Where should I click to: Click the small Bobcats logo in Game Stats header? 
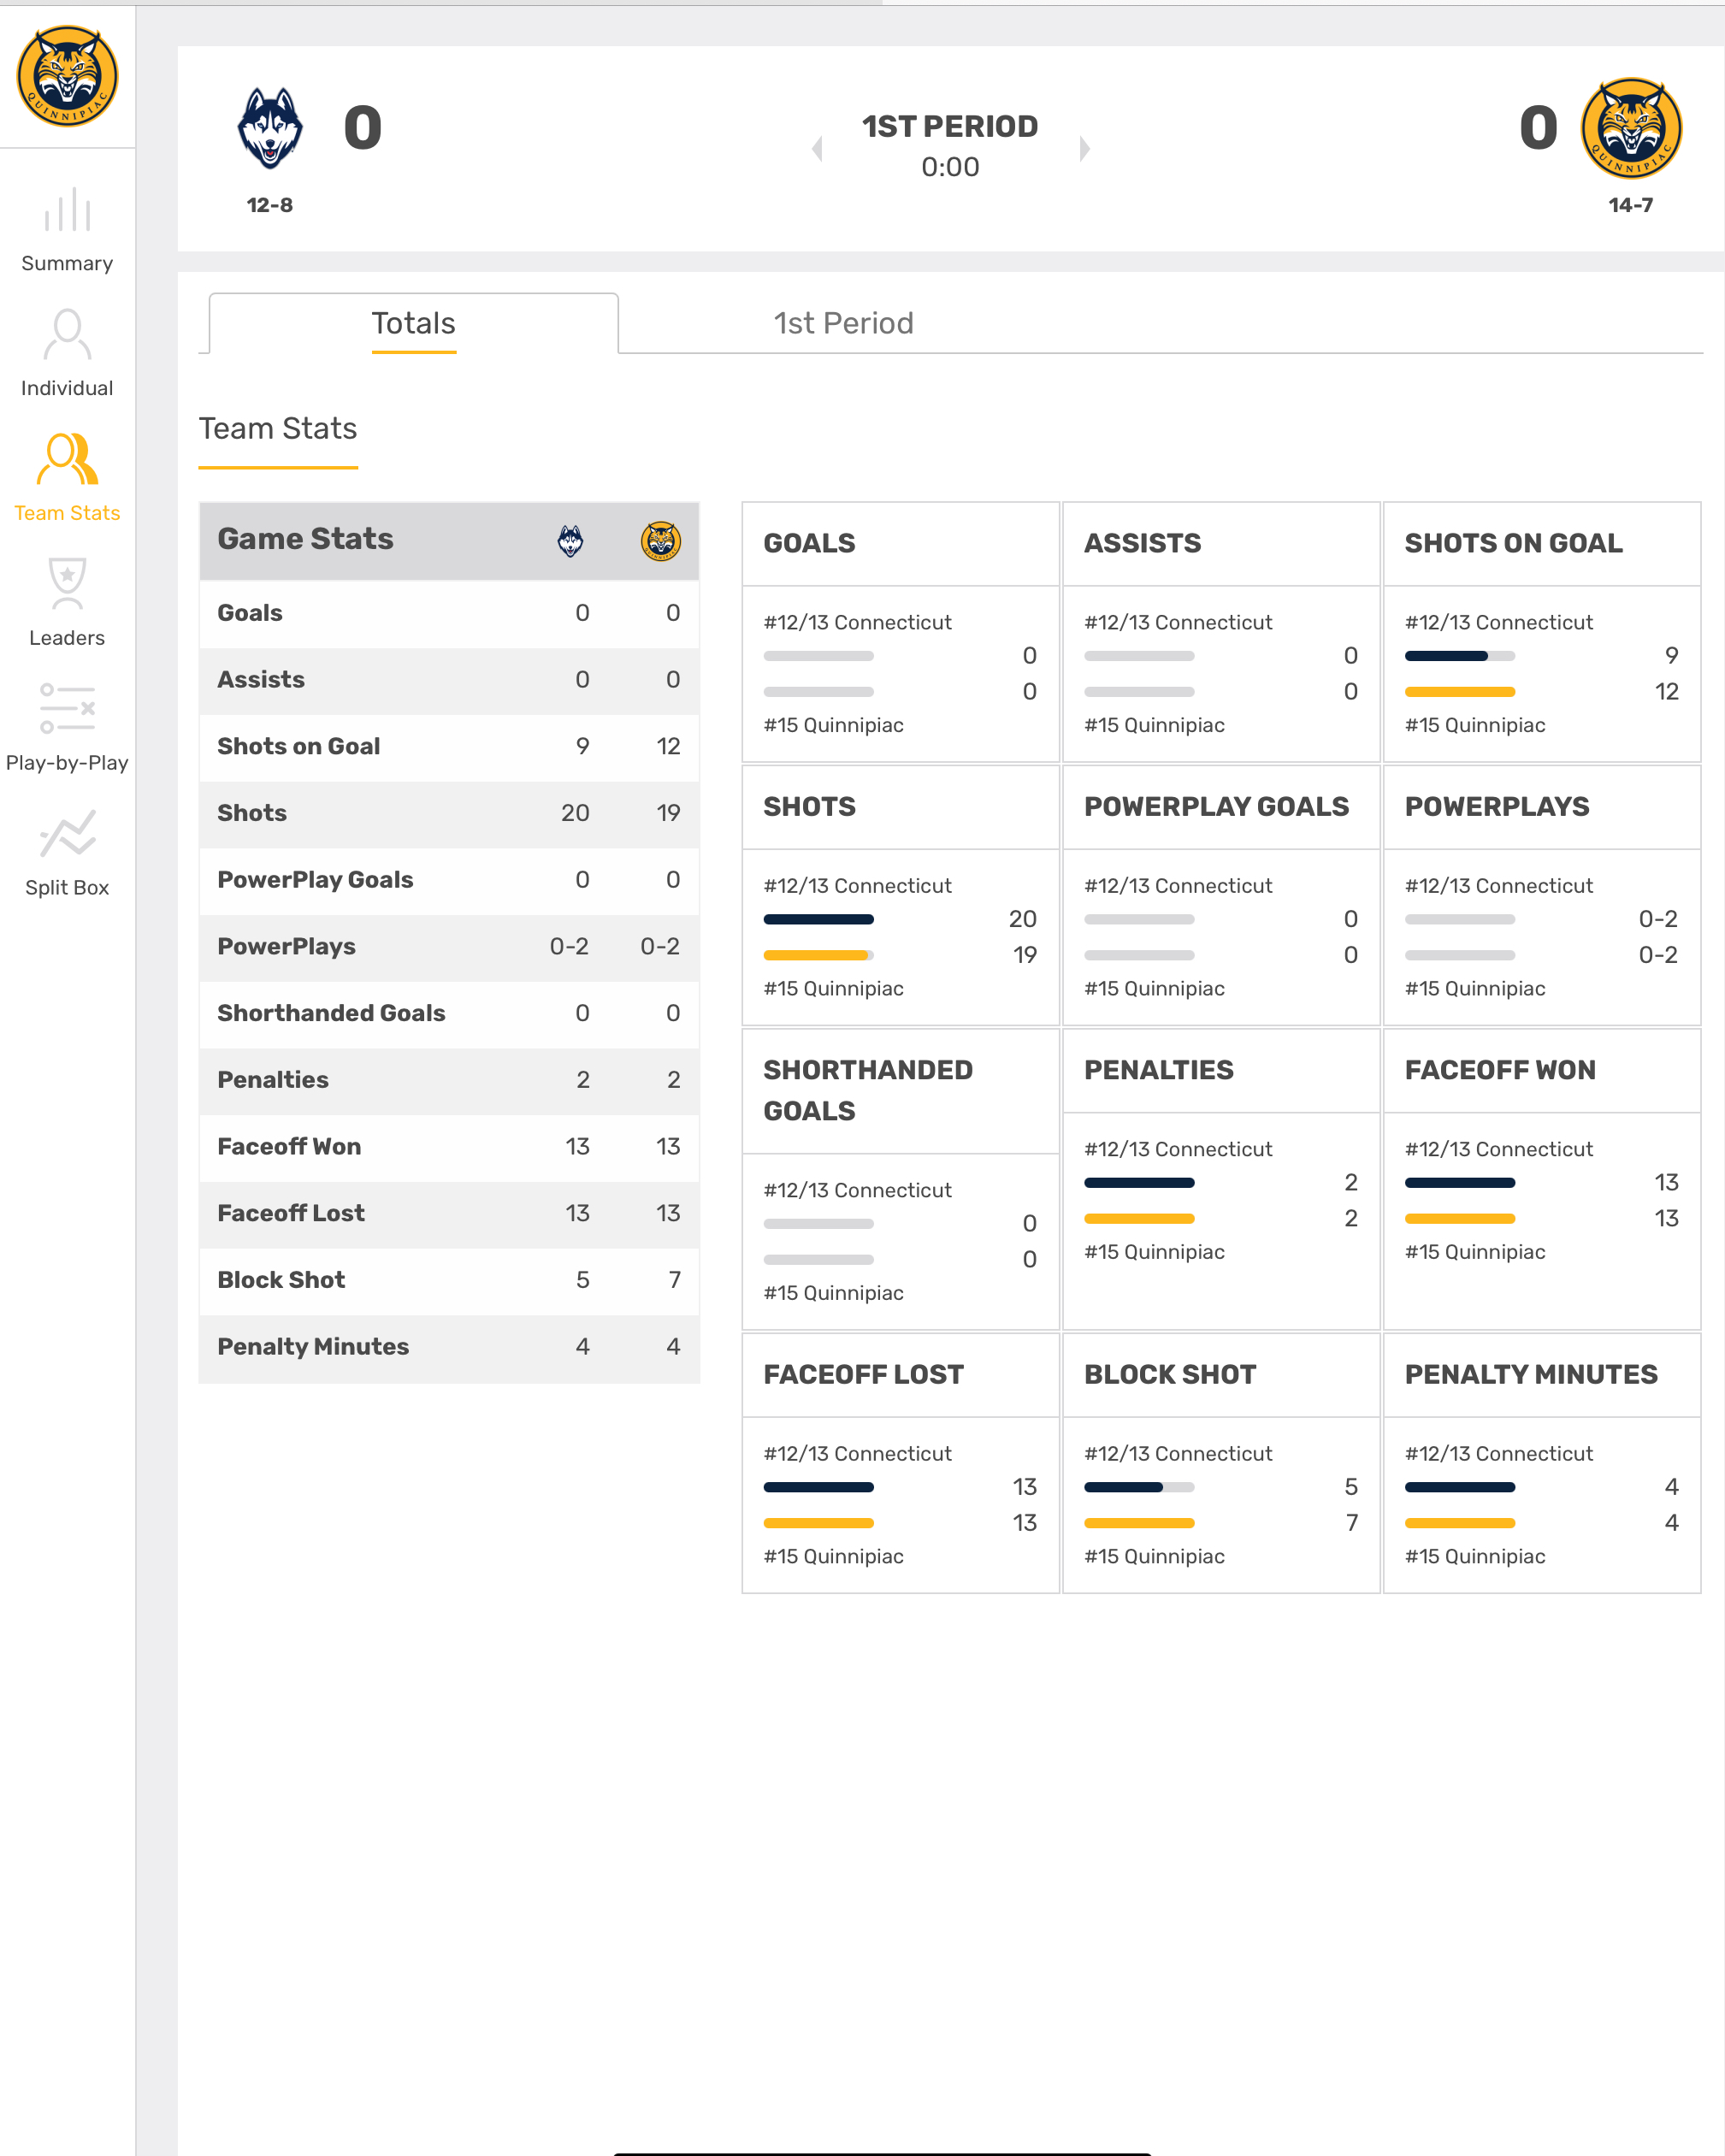tap(660, 541)
